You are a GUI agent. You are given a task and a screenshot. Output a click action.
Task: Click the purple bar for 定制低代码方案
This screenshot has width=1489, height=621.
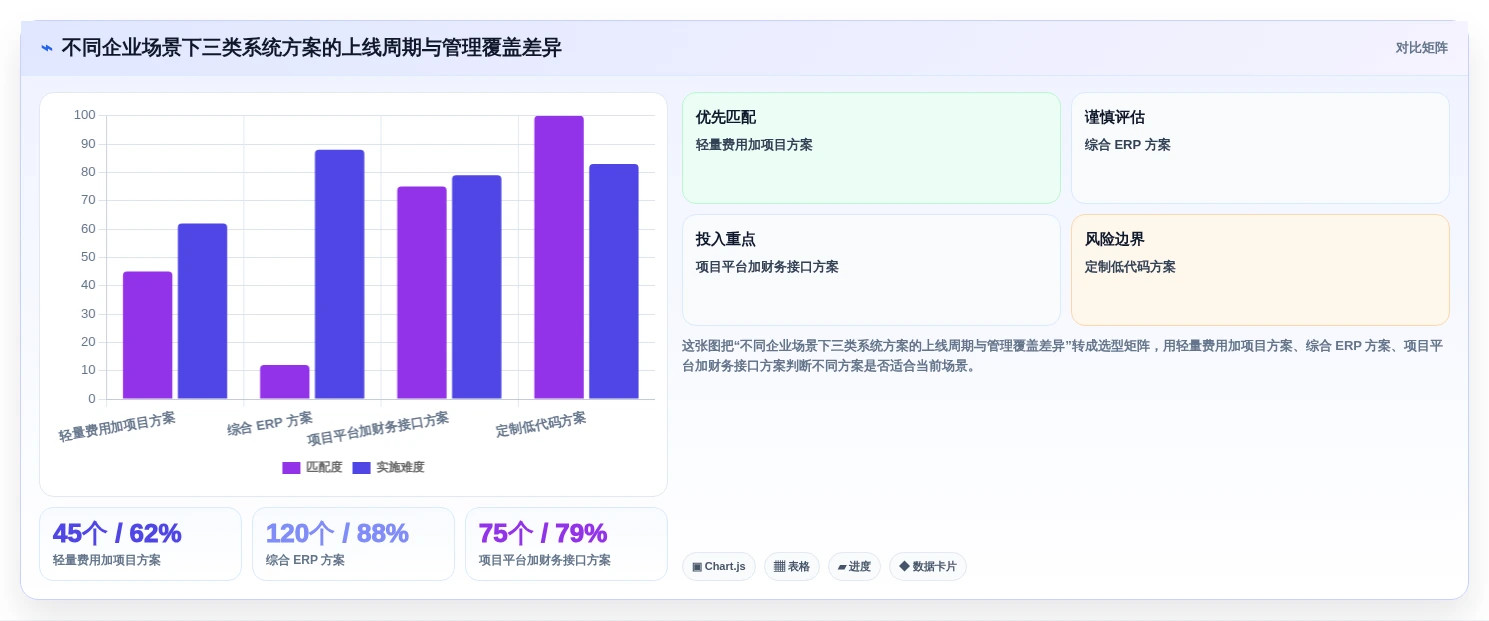pos(559,258)
